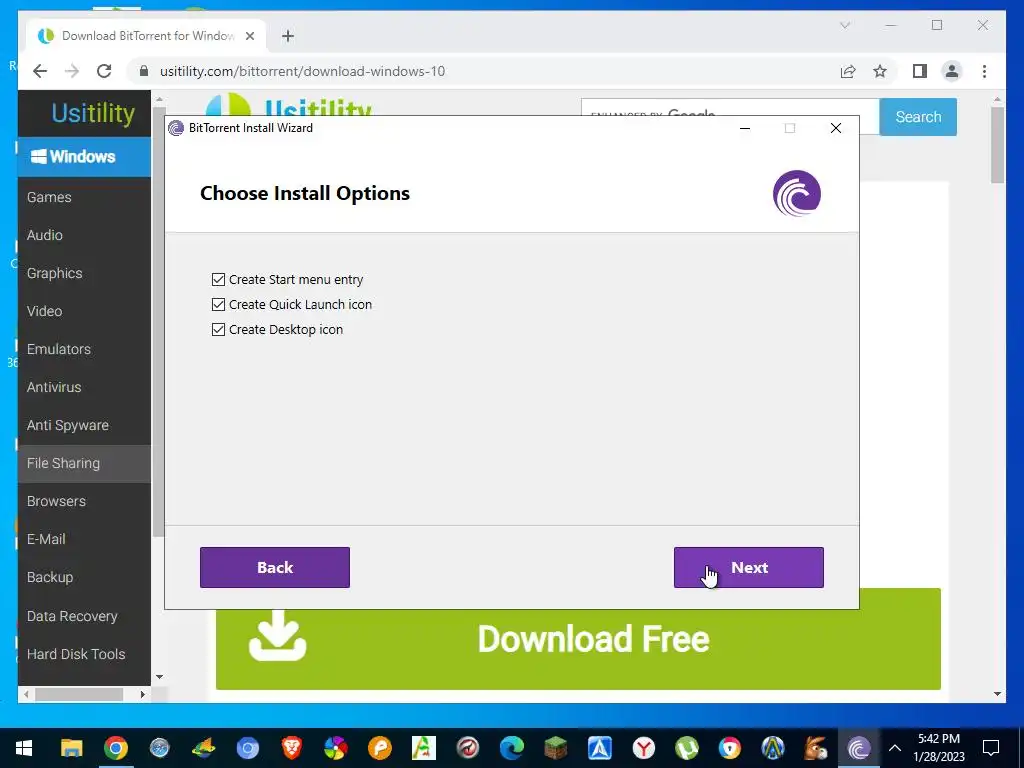Screen dimensions: 1024x768
Task: Open the Emulators category in the sidebar
Action: click(x=59, y=349)
